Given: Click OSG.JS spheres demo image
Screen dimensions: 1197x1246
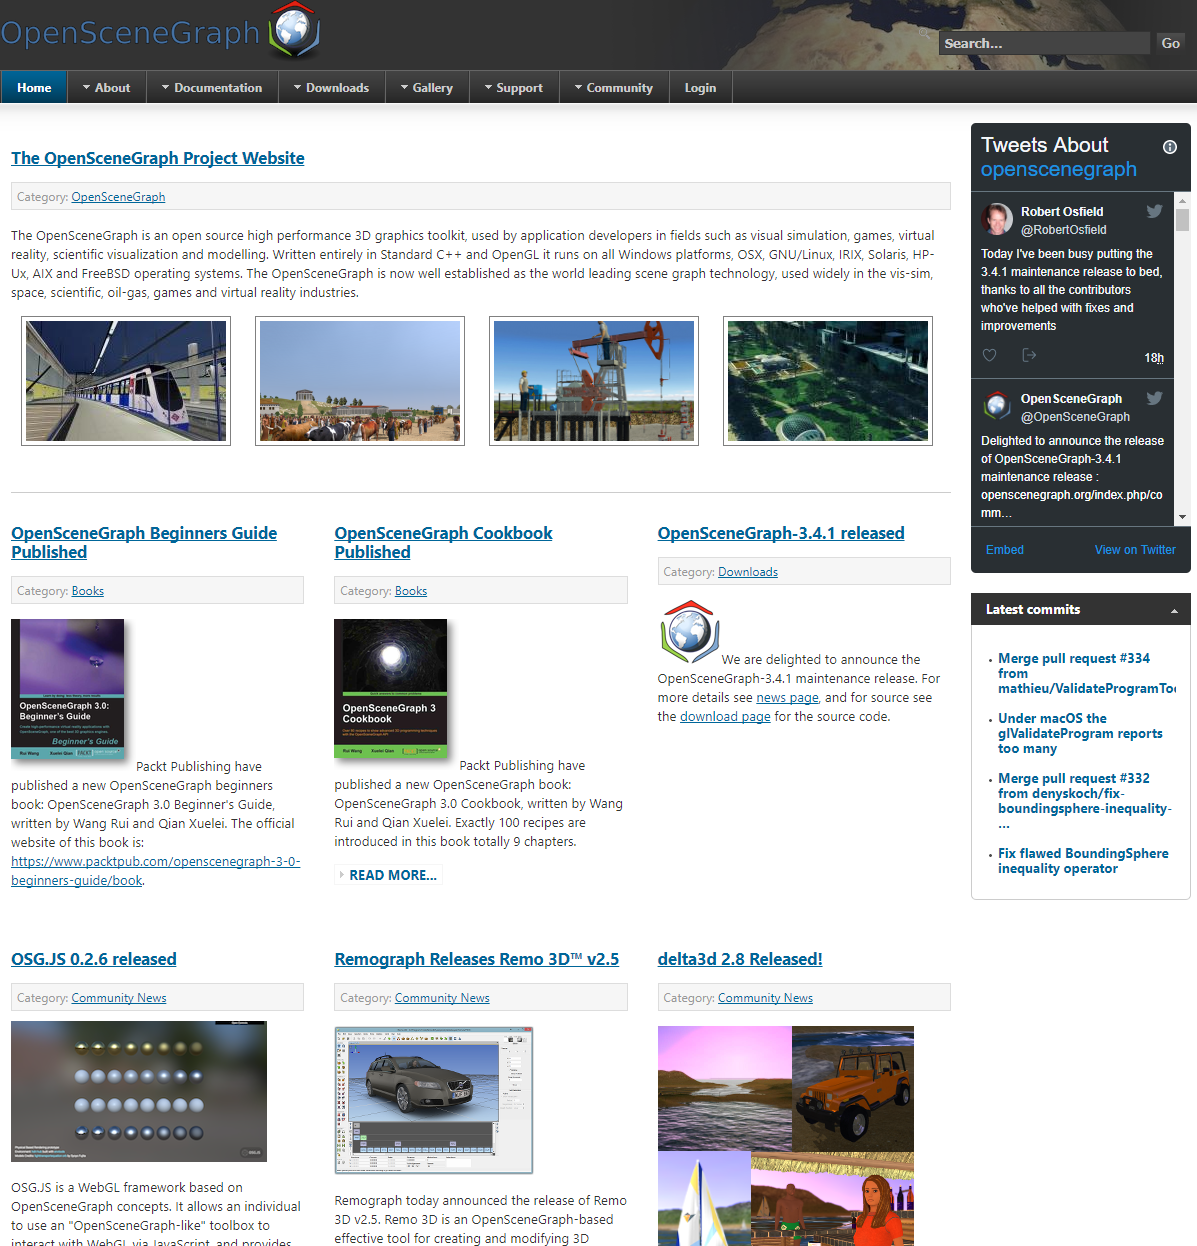Looking at the screenshot, I should (x=139, y=1091).
